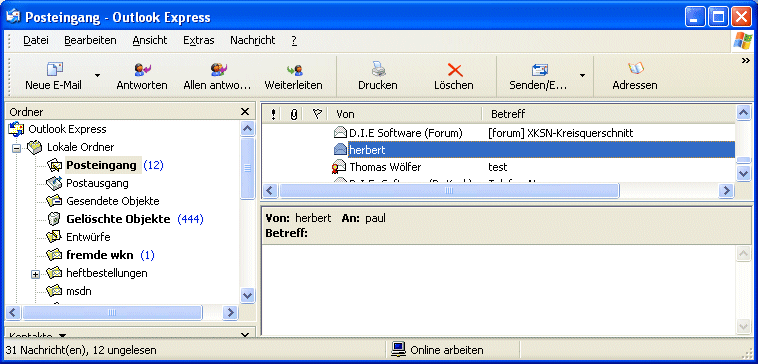This screenshot has height=364, width=758.
Task: Folder tree horizontal scrollbar thumb
Action: [x=112, y=312]
